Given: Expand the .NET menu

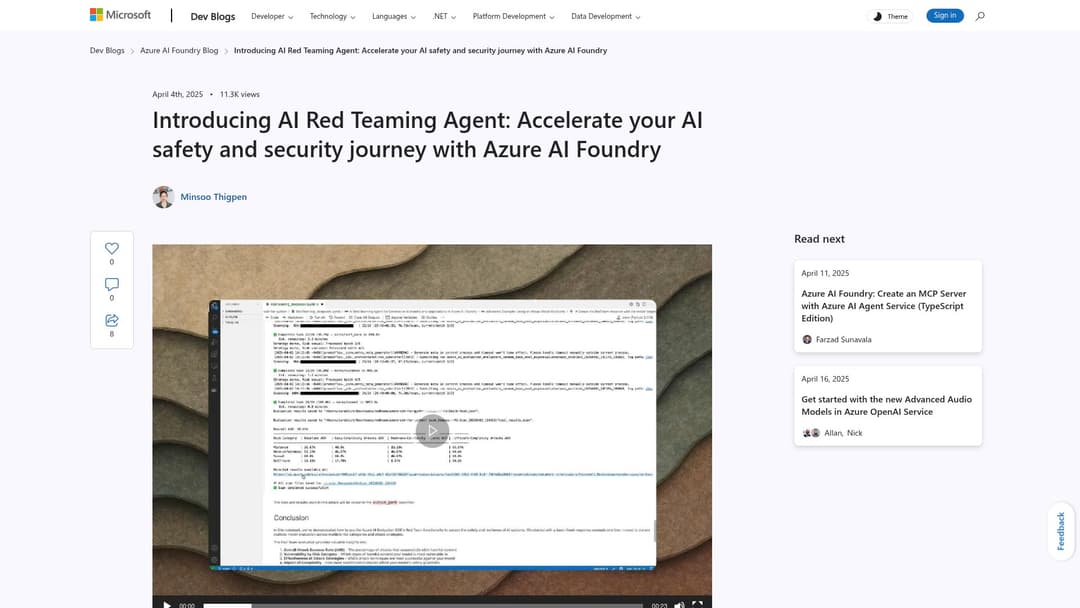Looking at the screenshot, I should 444,16.
